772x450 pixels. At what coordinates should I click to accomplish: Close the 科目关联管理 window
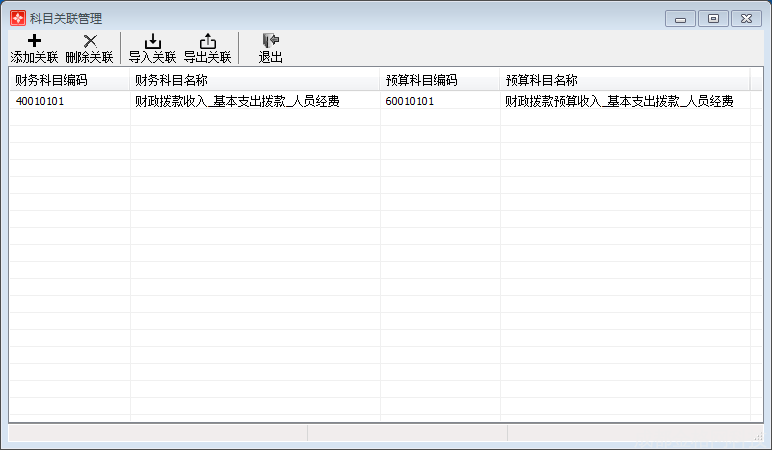click(x=746, y=18)
